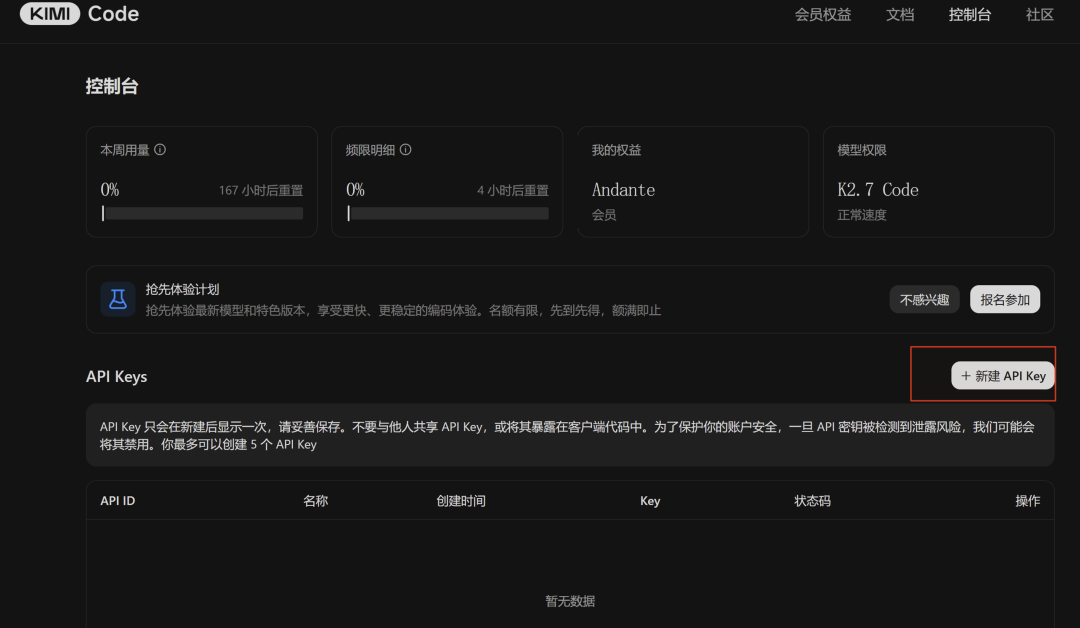Click the info icon beside 本周用量
Screen dimensions: 1080x628
point(160,149)
